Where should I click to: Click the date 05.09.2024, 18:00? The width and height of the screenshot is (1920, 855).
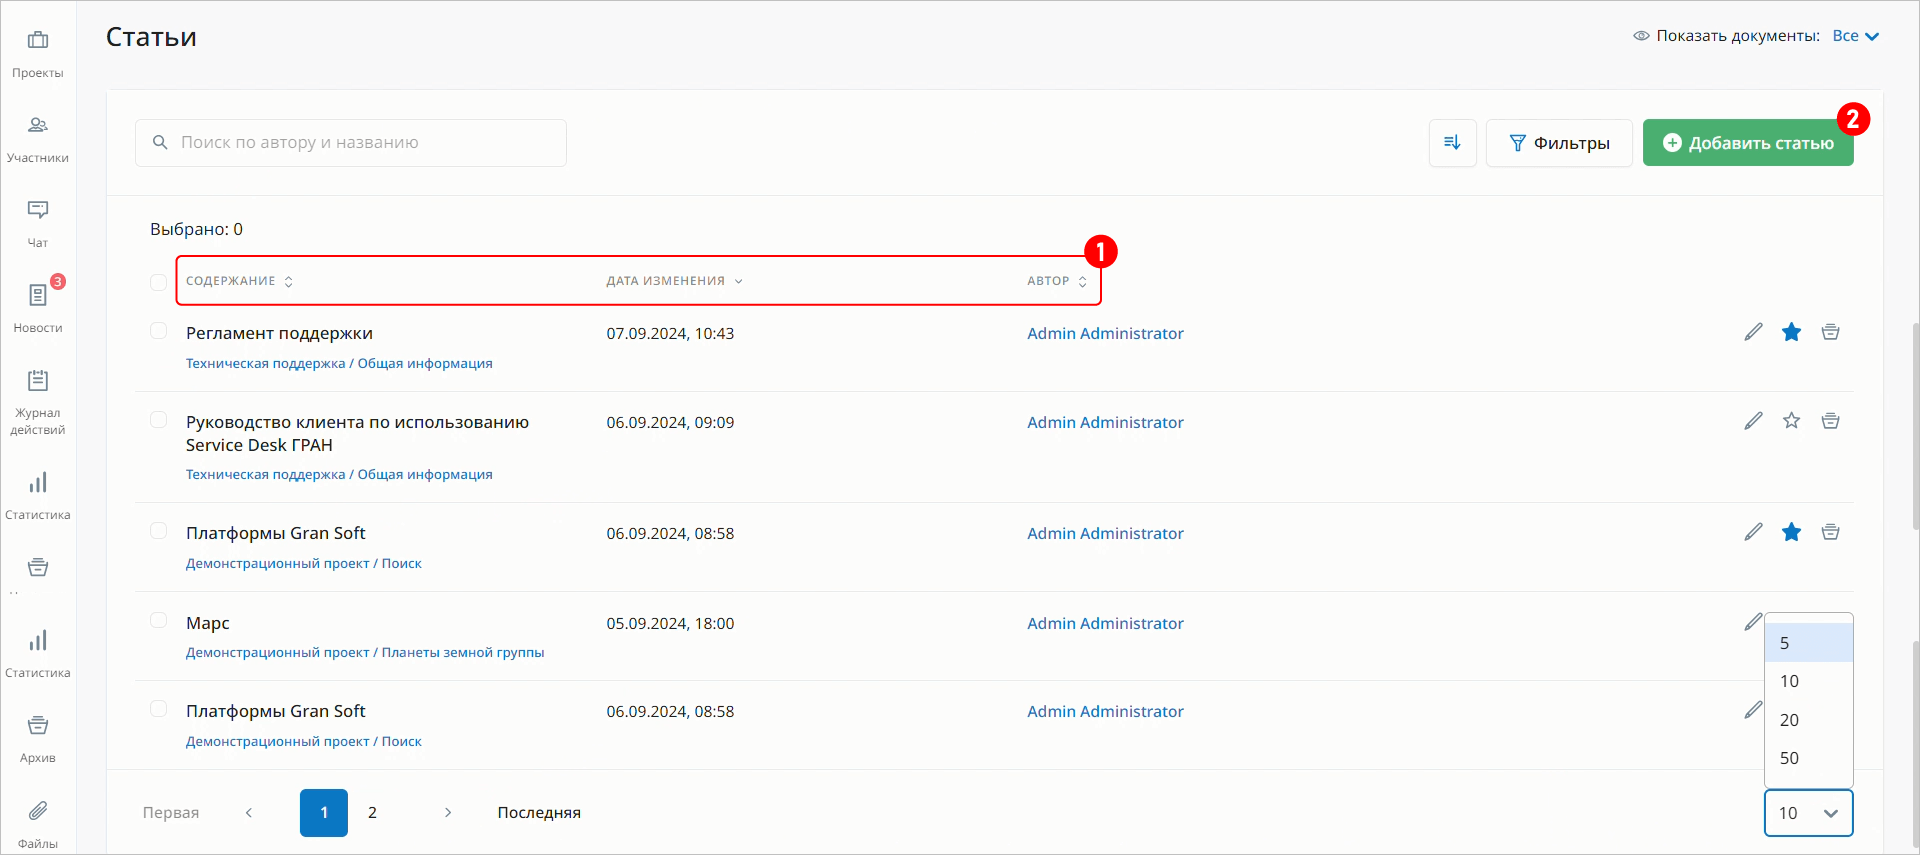(670, 623)
